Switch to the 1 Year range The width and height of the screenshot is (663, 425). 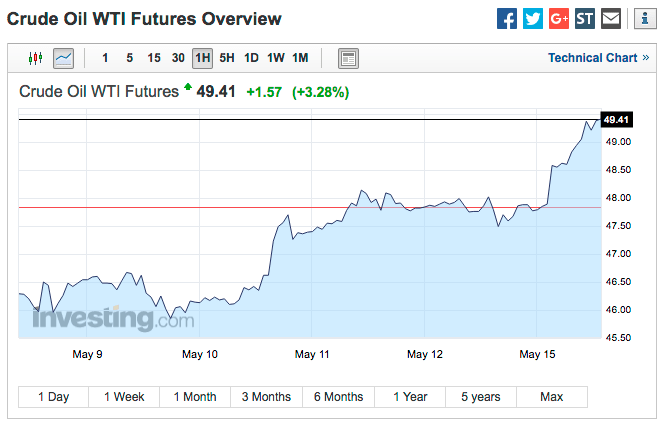(x=409, y=397)
